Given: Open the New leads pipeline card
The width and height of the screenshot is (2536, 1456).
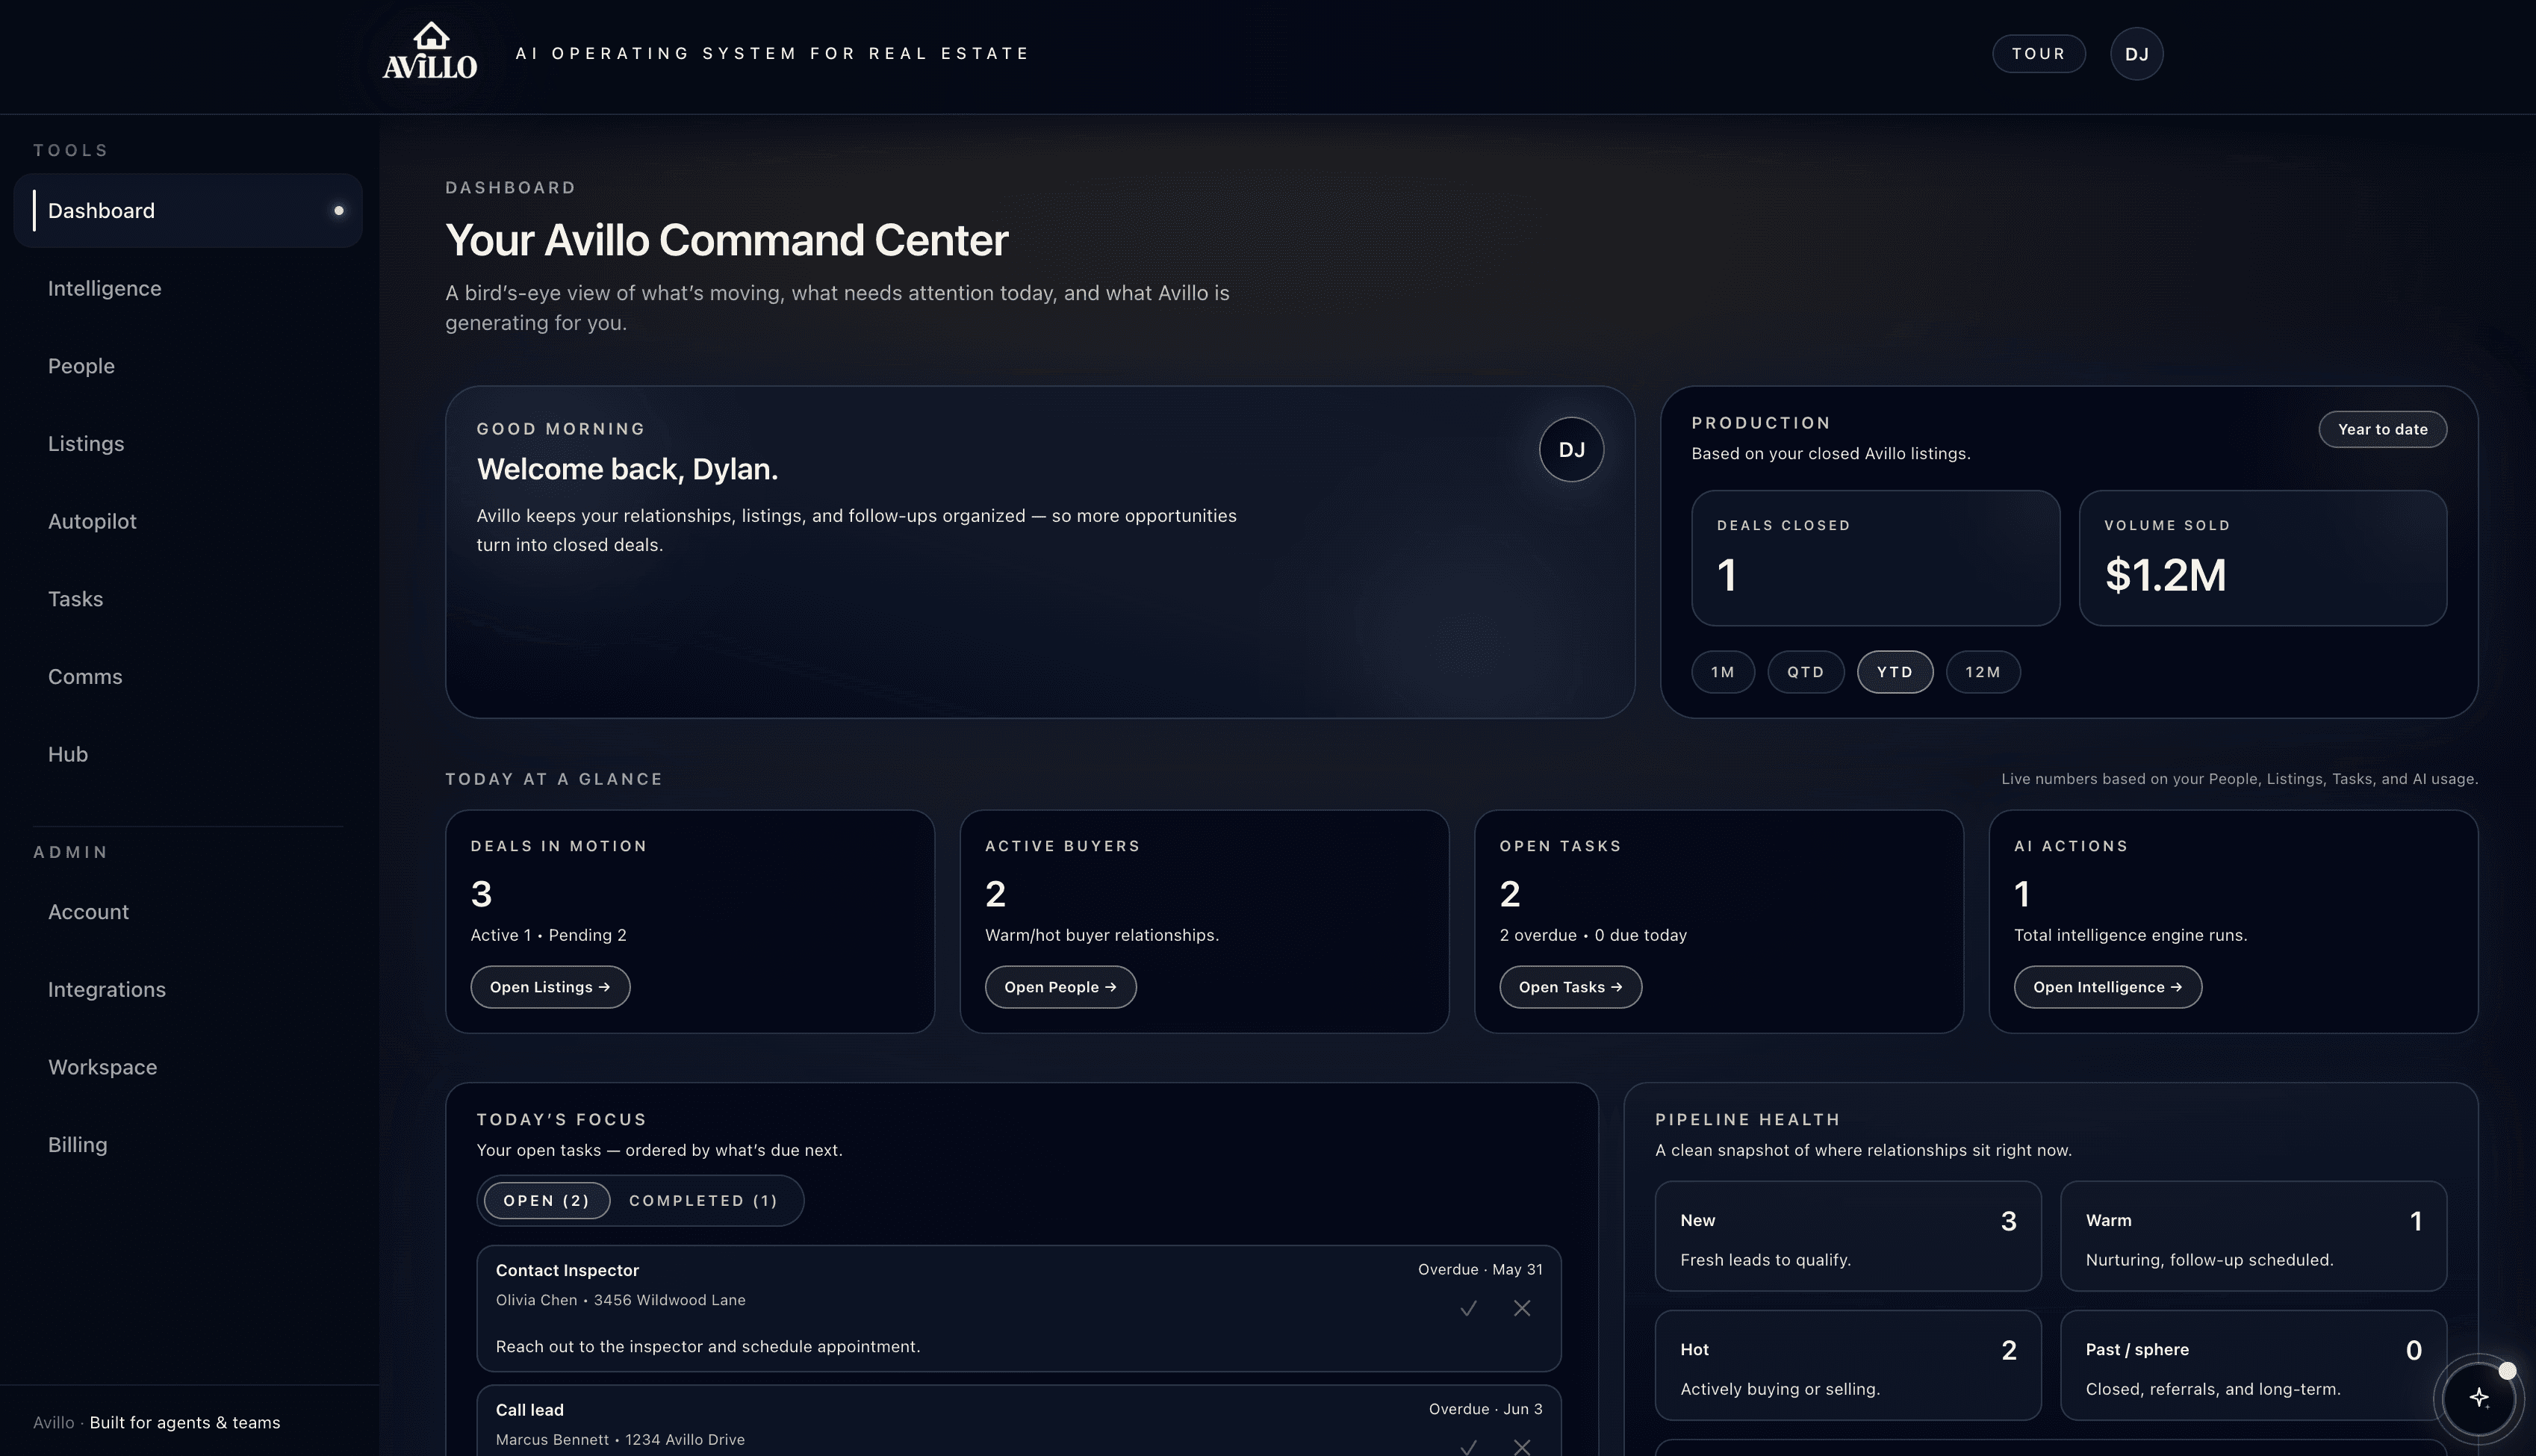Looking at the screenshot, I should coord(1847,1236).
